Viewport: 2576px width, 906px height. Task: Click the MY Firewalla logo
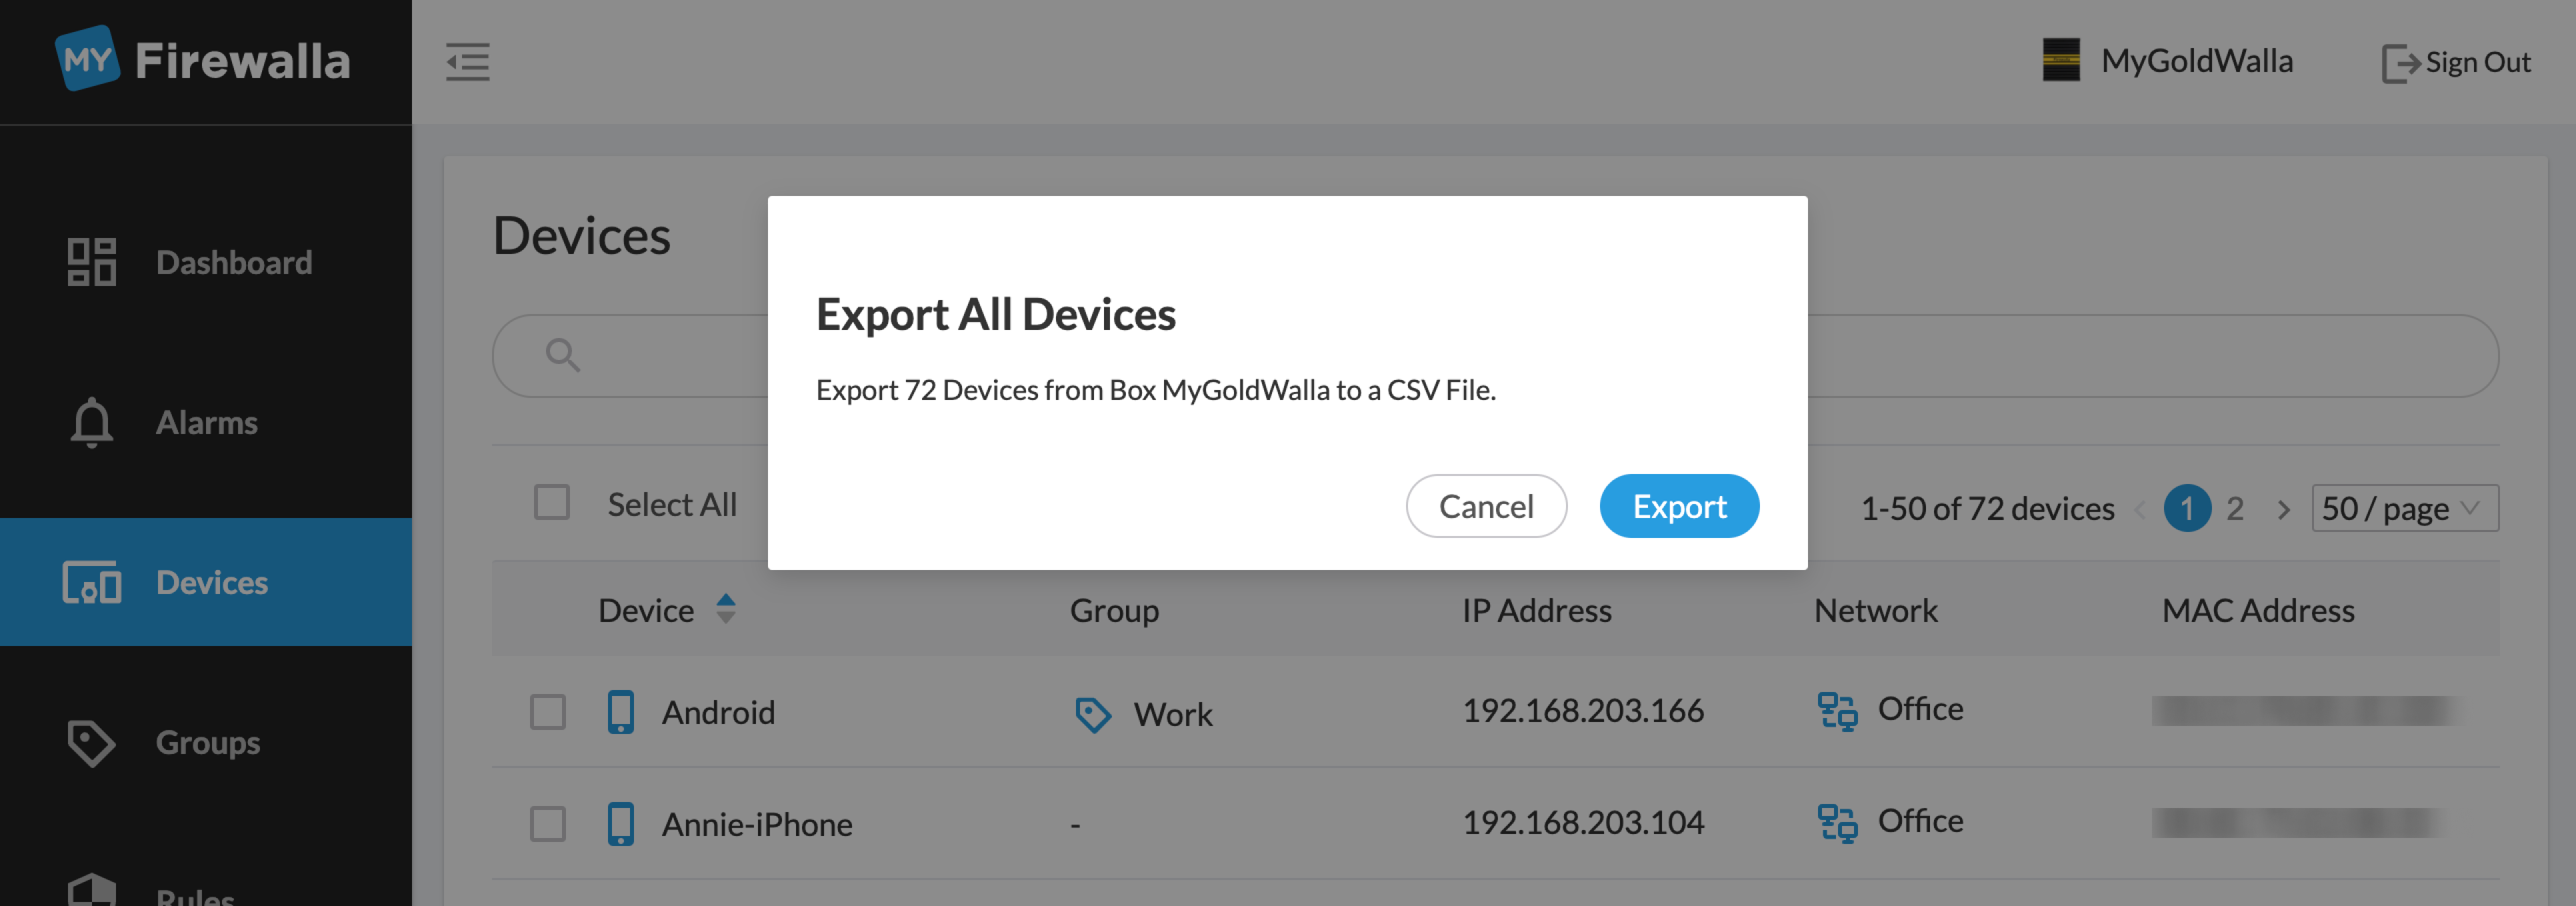coord(203,60)
